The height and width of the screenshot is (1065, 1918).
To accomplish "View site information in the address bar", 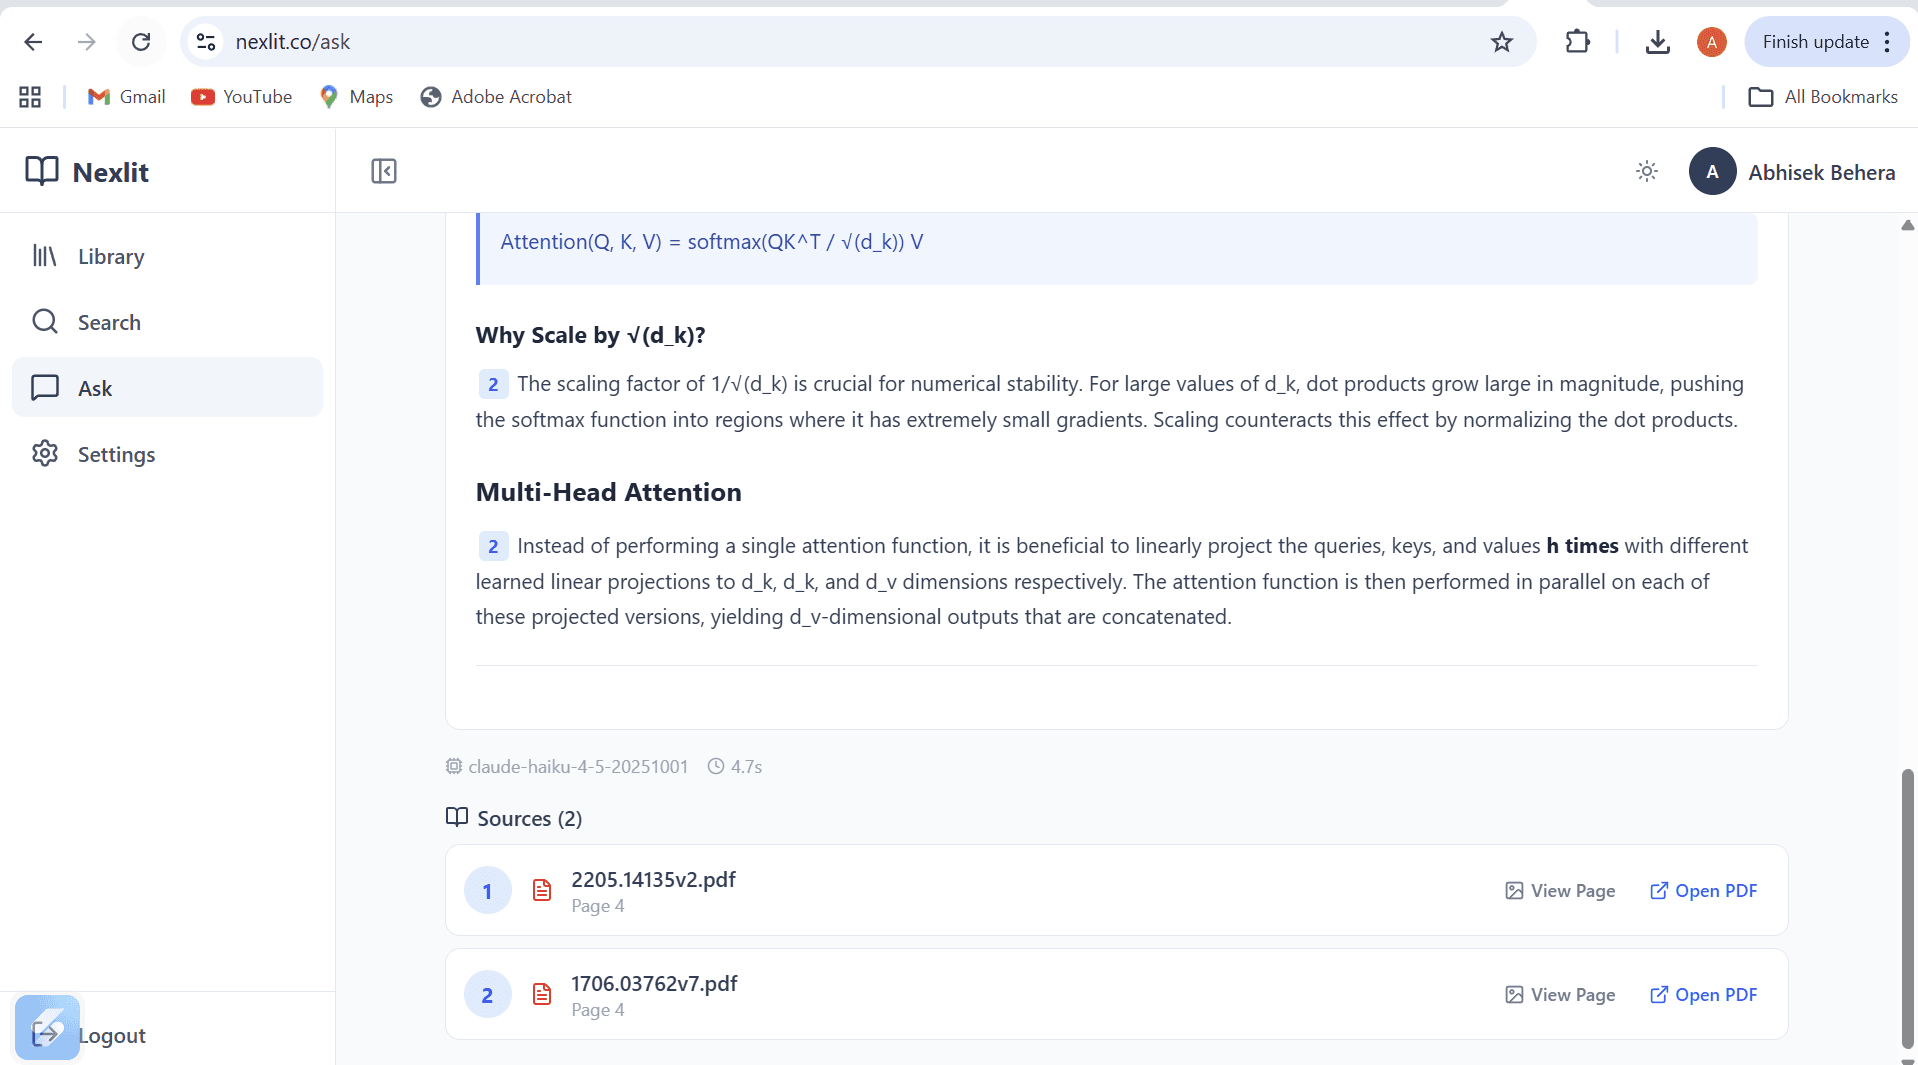I will pyautogui.click(x=206, y=42).
